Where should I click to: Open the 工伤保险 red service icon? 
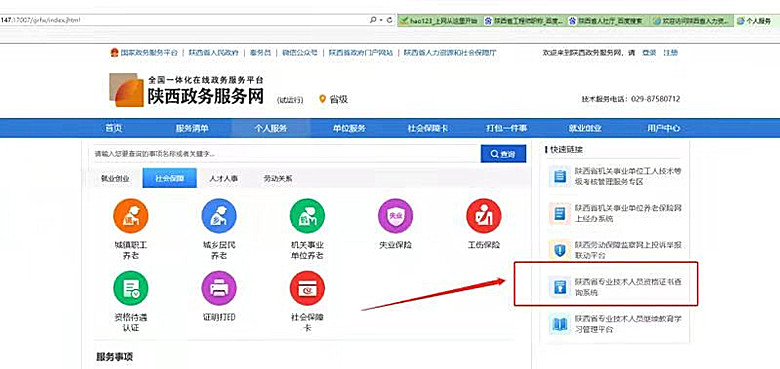point(484,216)
